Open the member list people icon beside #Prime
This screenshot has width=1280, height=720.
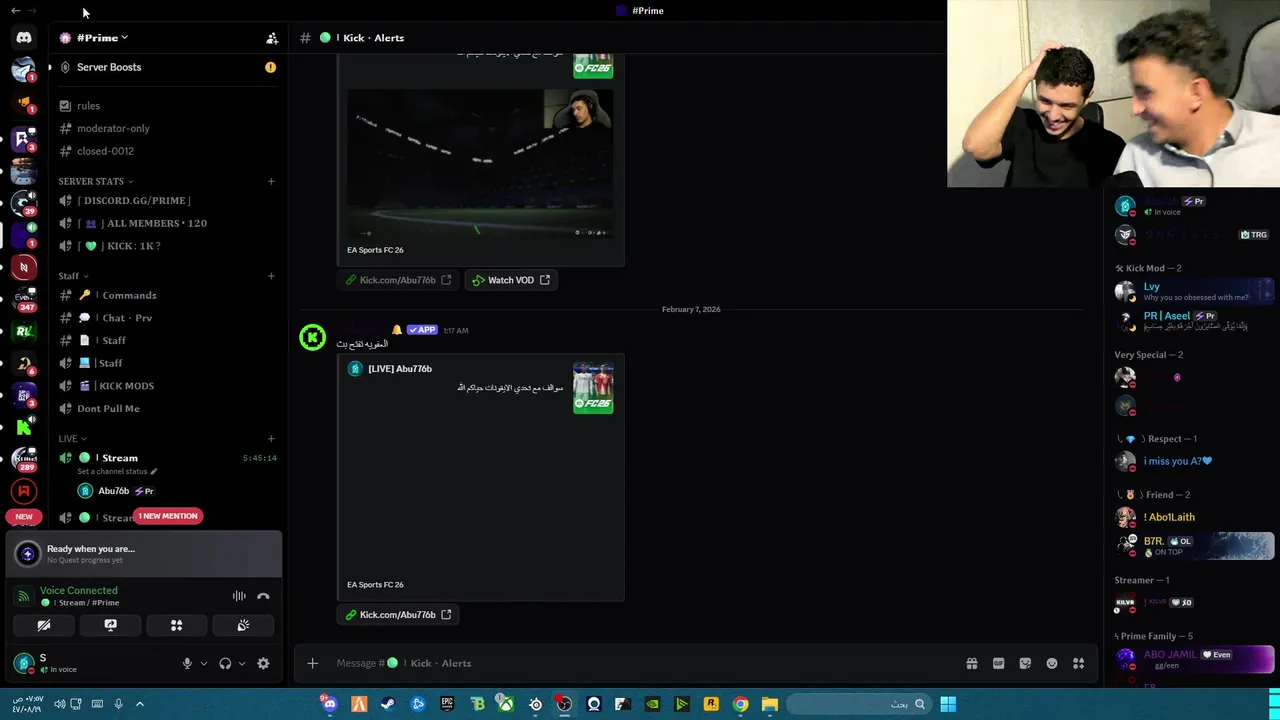[x=271, y=38]
